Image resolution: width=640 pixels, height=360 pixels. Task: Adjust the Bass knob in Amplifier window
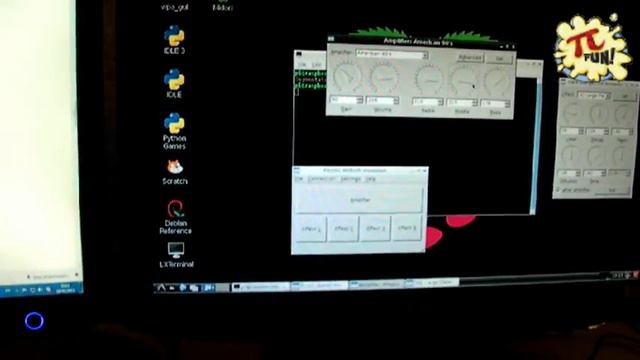coord(496,82)
